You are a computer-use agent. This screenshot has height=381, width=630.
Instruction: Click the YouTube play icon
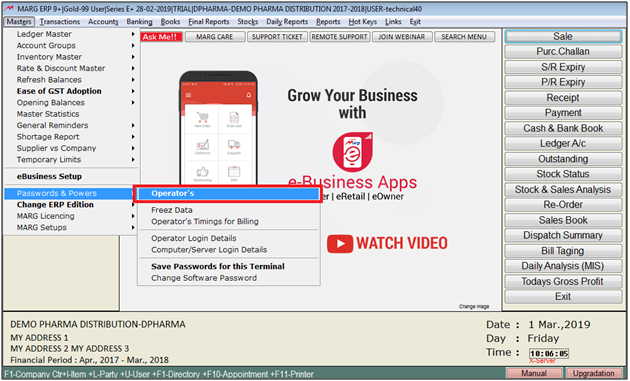coord(340,244)
